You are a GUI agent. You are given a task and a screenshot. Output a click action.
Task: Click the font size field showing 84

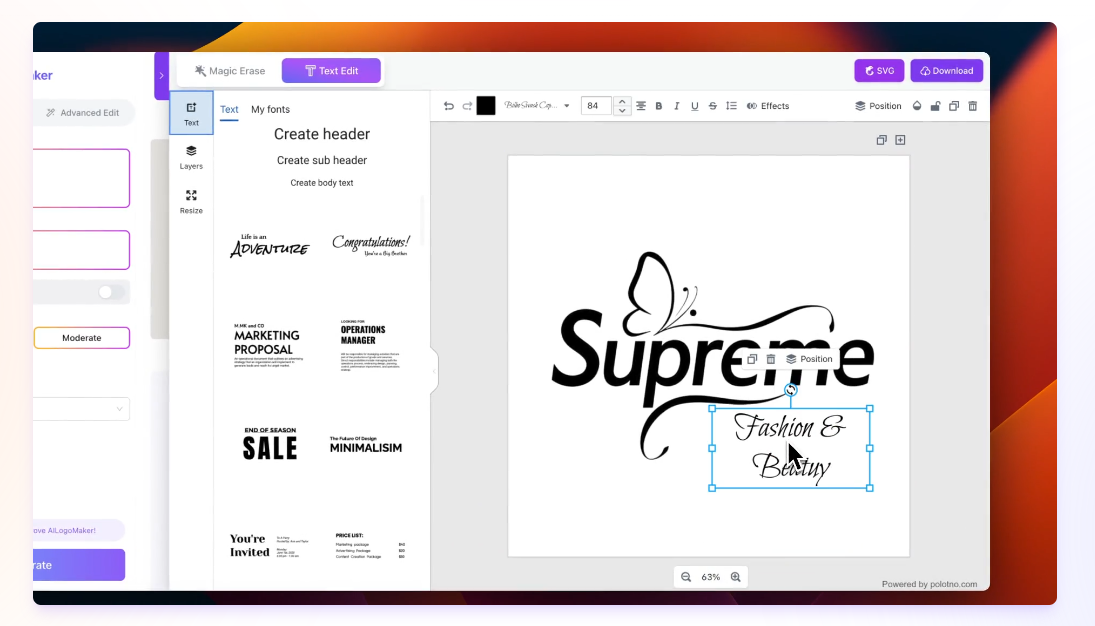pyautogui.click(x=596, y=106)
